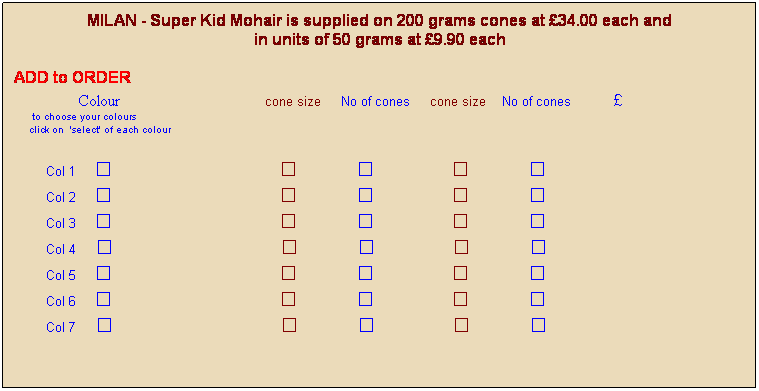The image size is (759, 391).
Task: Check second No of cones box for Col 2
Action: pos(537,195)
